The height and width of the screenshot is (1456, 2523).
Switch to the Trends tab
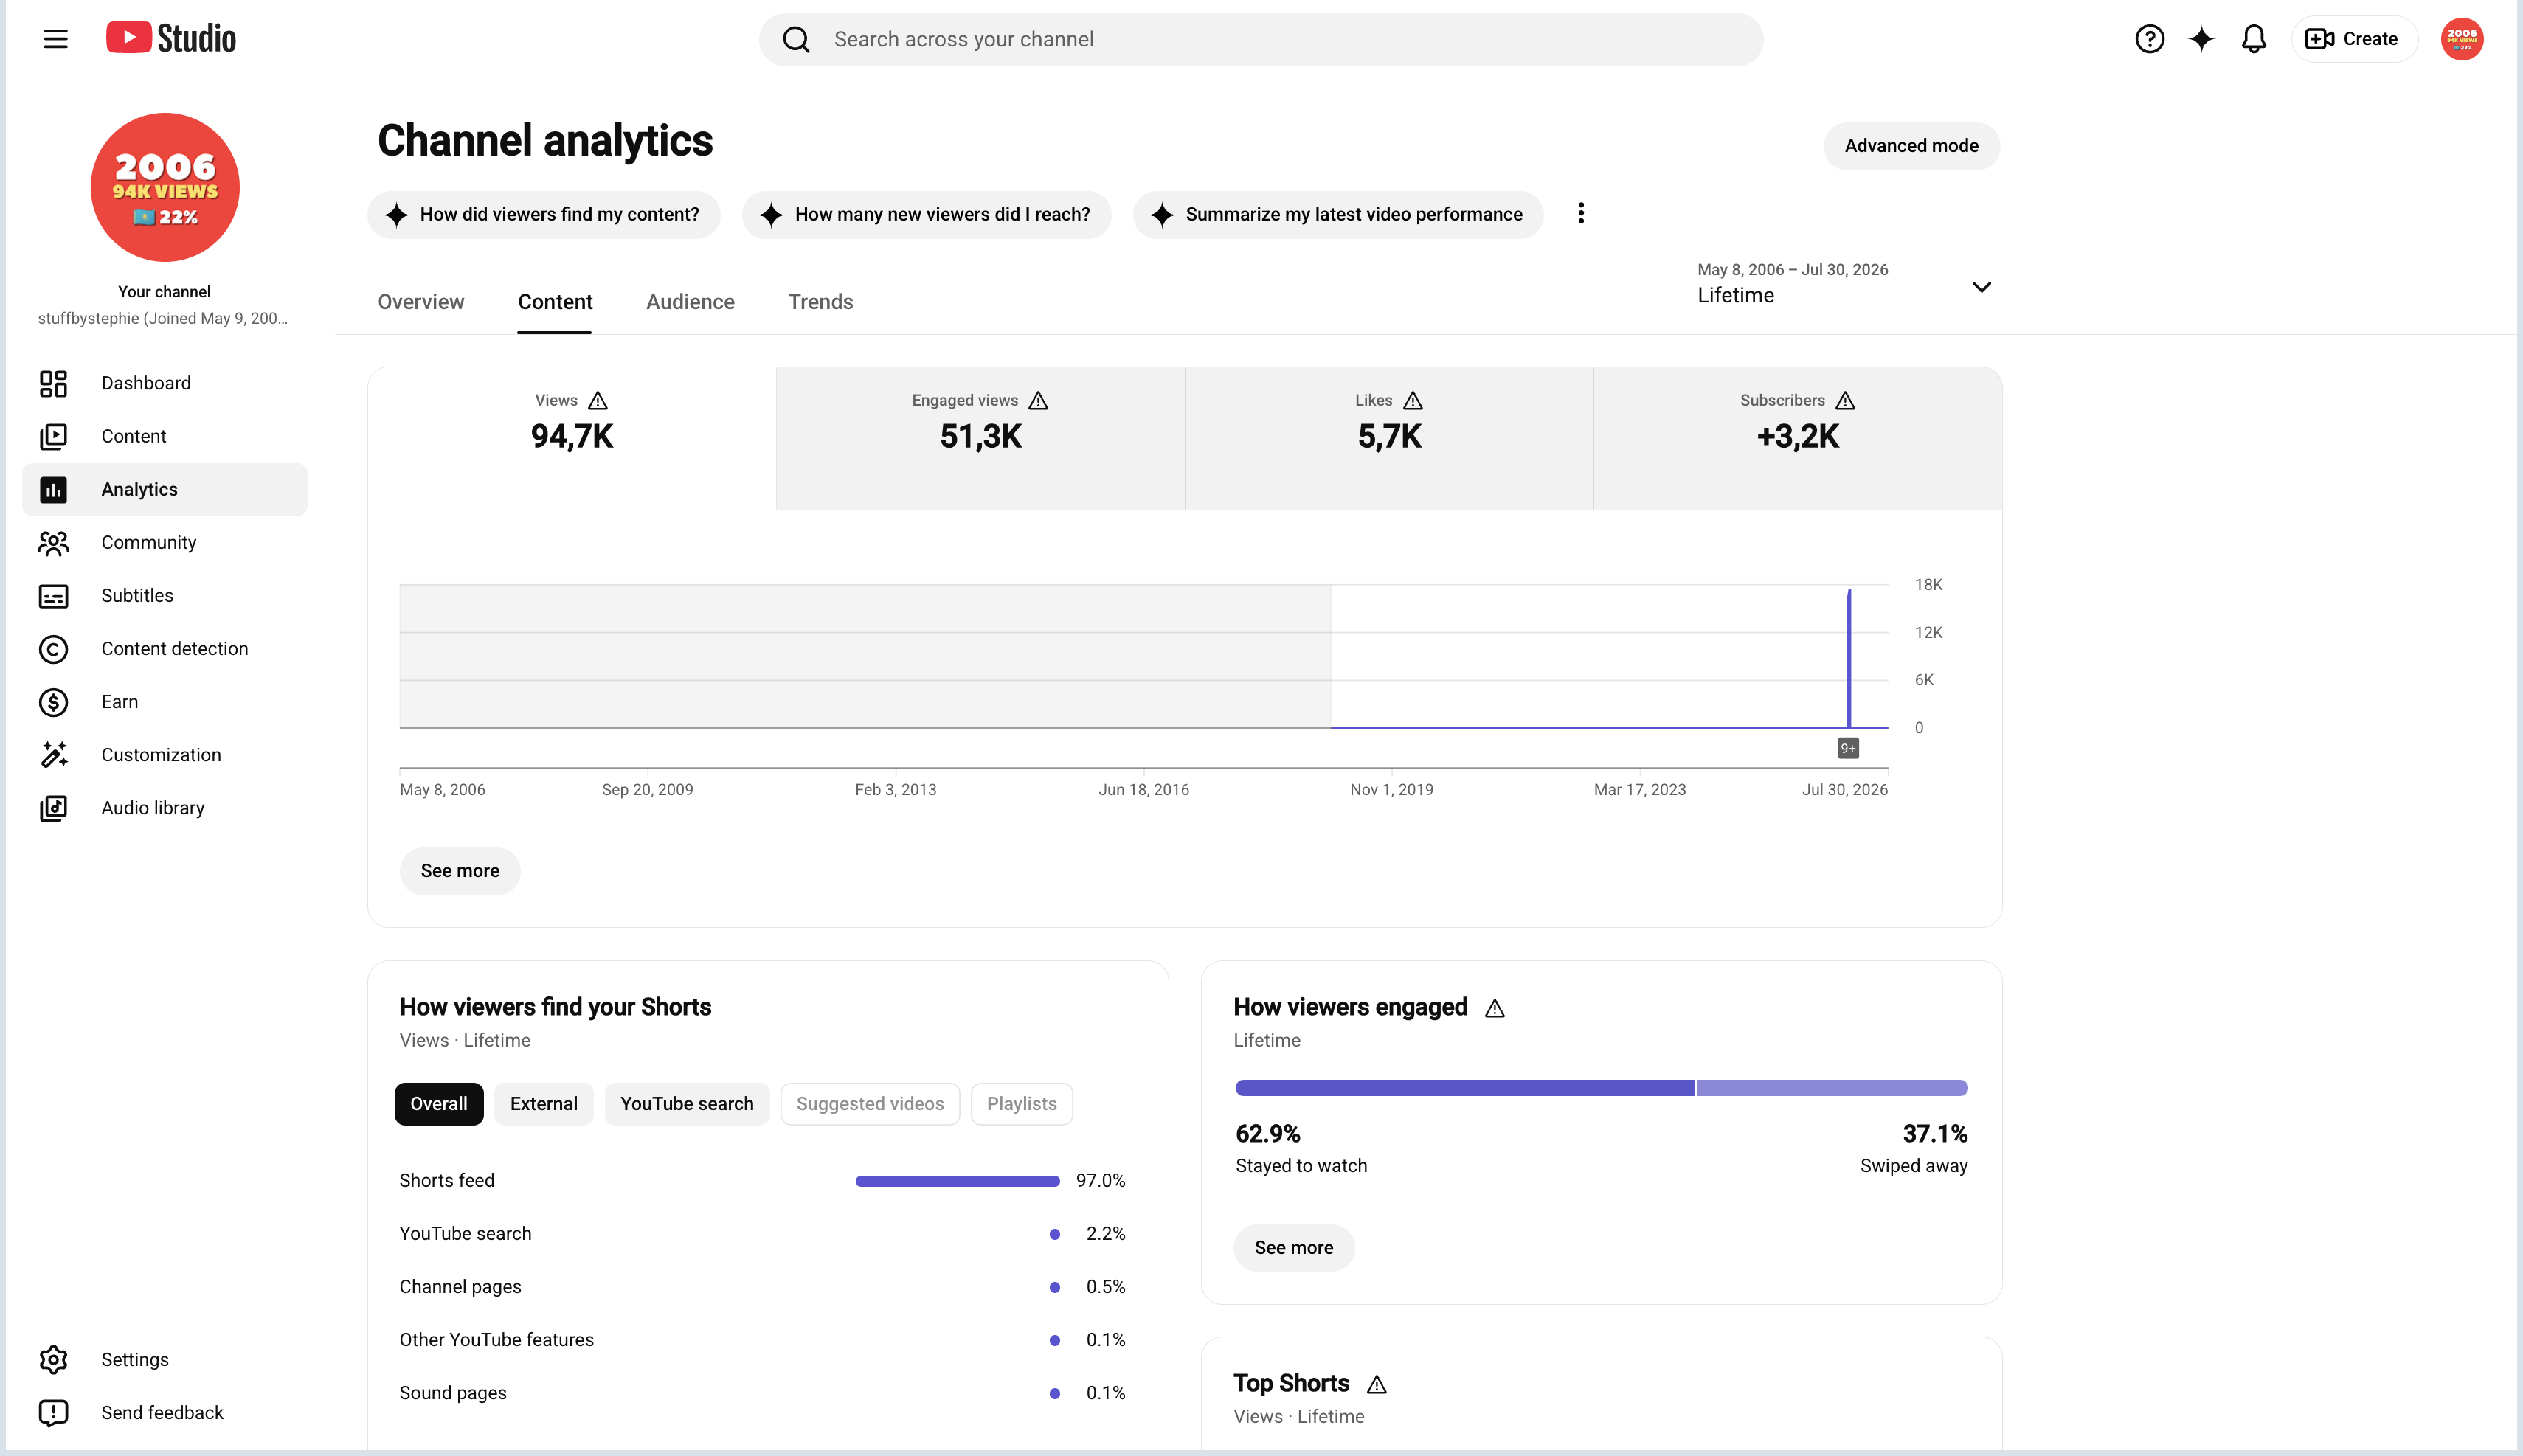820,302
